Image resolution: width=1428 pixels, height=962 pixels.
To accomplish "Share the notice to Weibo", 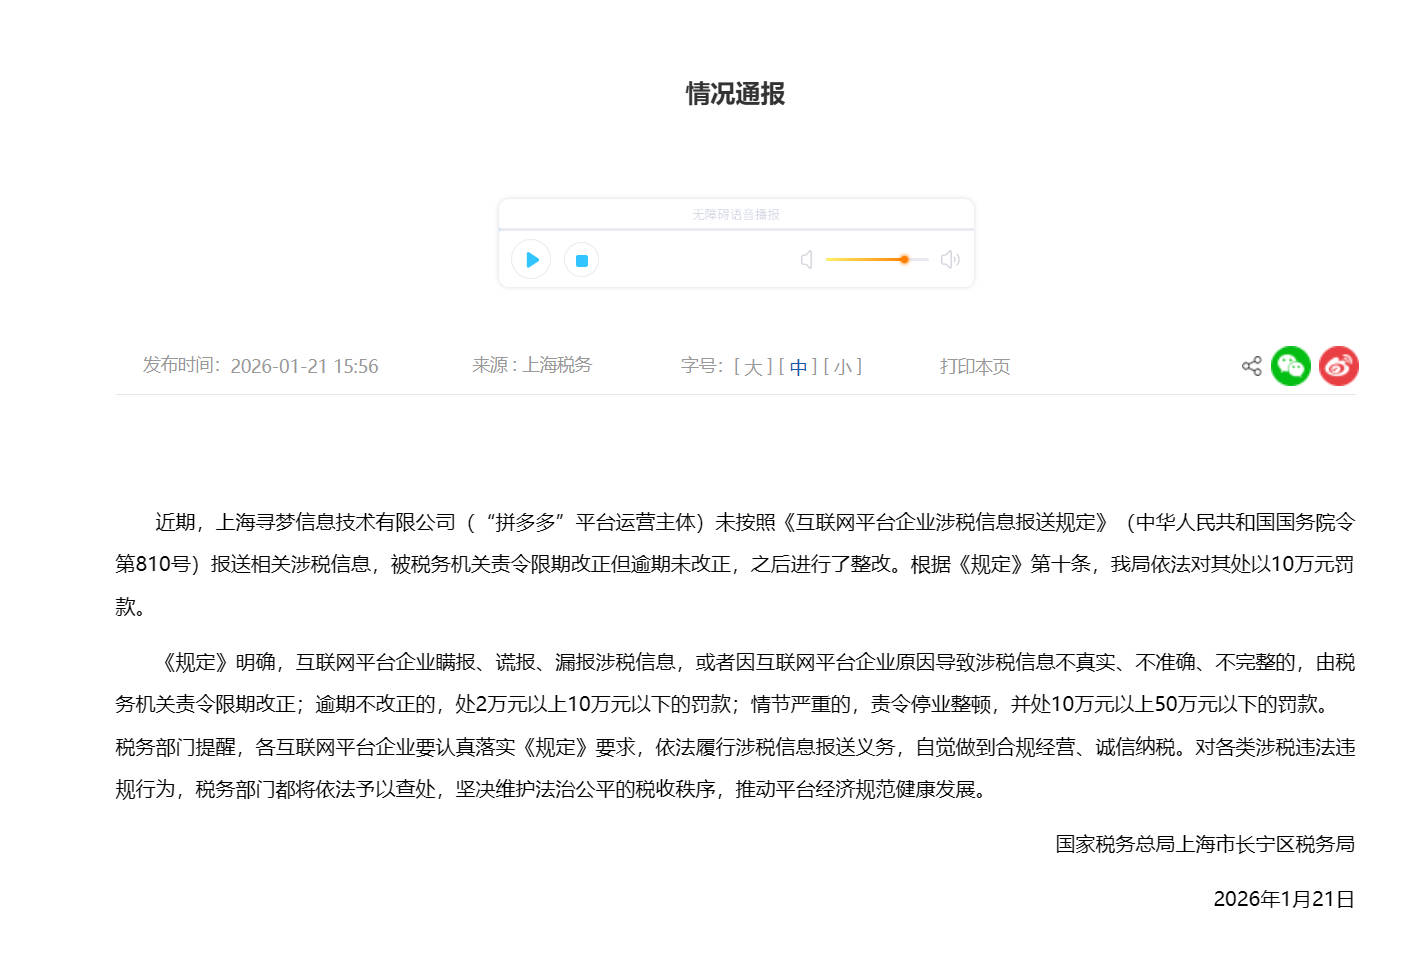I will [1339, 366].
